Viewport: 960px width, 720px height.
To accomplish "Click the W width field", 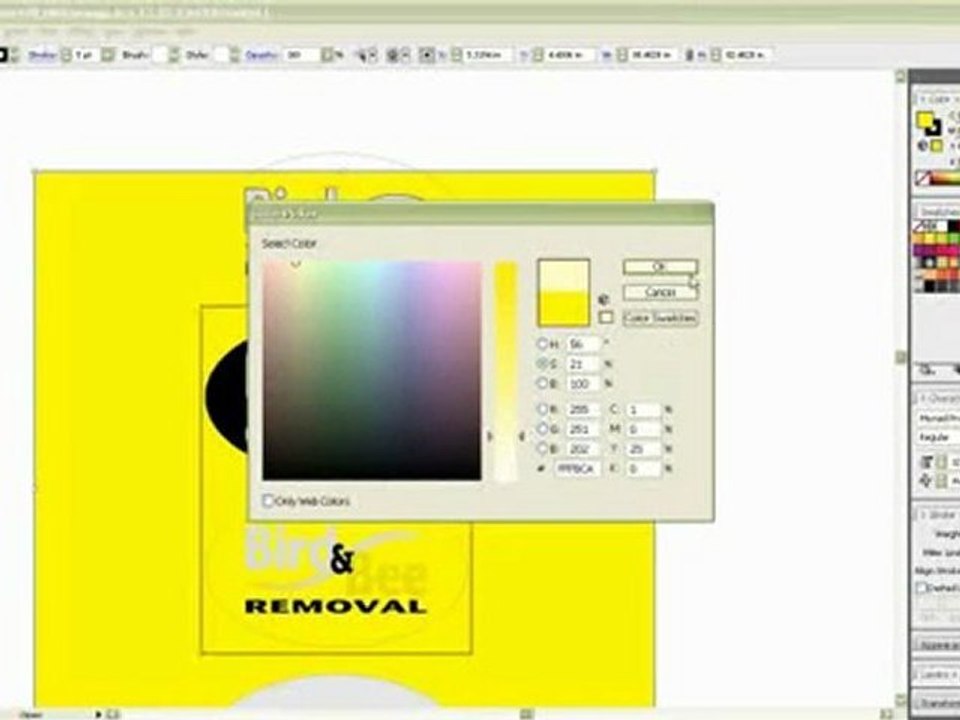I will 651,55.
